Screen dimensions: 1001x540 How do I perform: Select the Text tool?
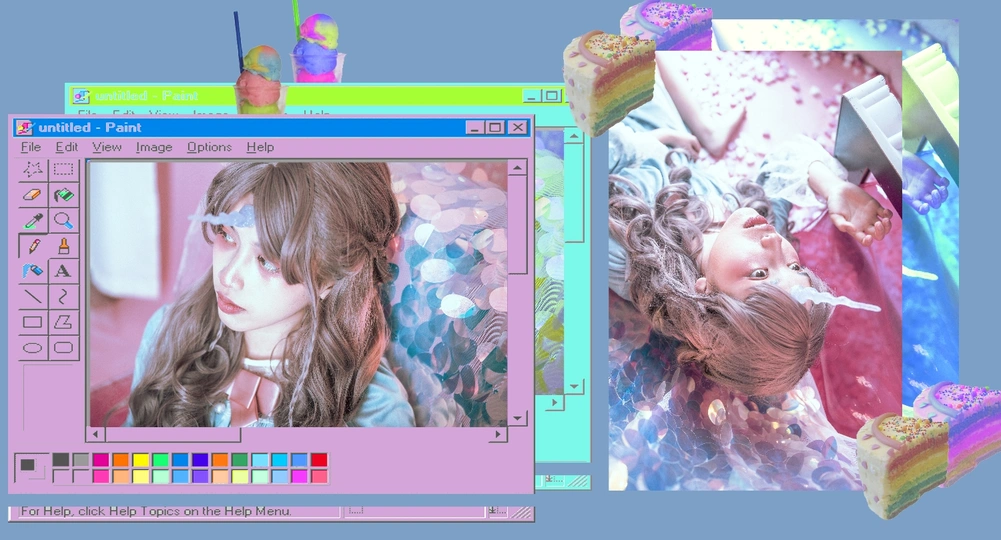click(63, 271)
